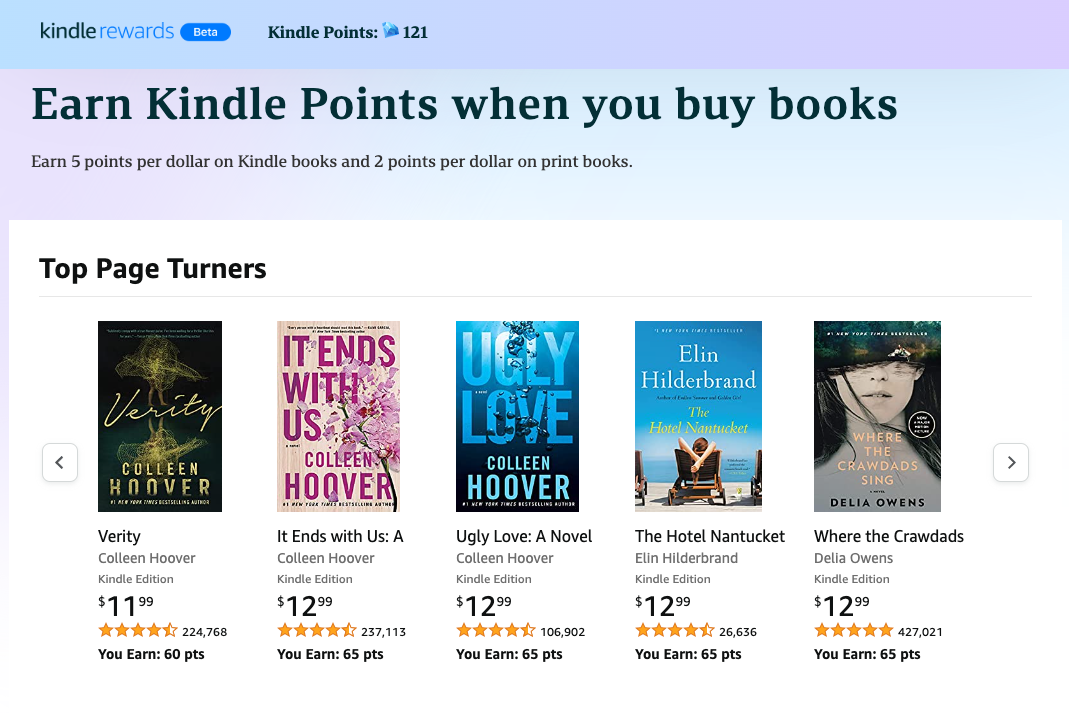Open the Hotel Nantucket cover thumbnail
This screenshot has height=713, width=1069.
point(698,416)
